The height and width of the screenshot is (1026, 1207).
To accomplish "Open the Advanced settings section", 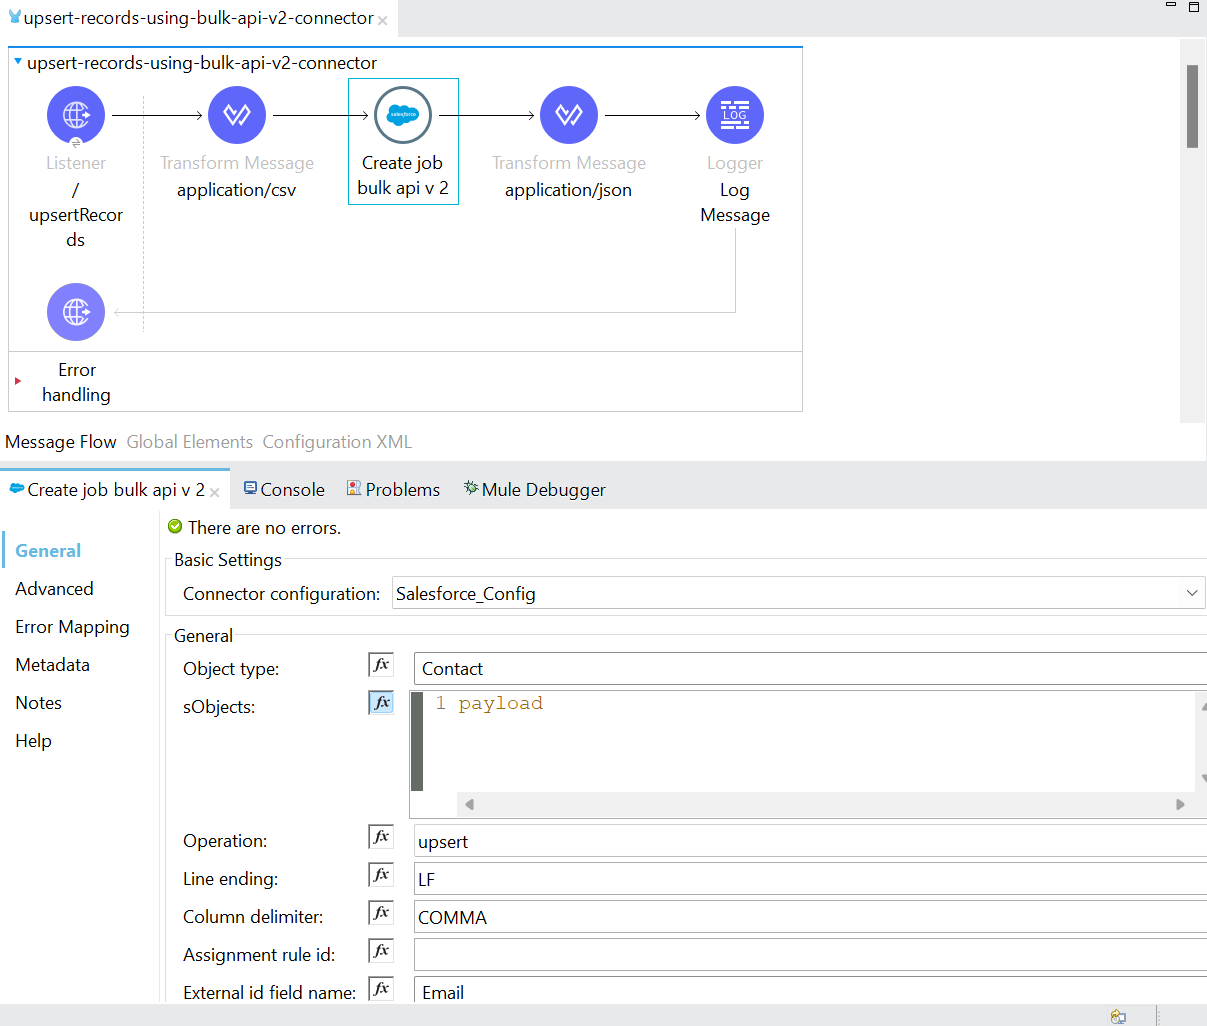I will [54, 589].
